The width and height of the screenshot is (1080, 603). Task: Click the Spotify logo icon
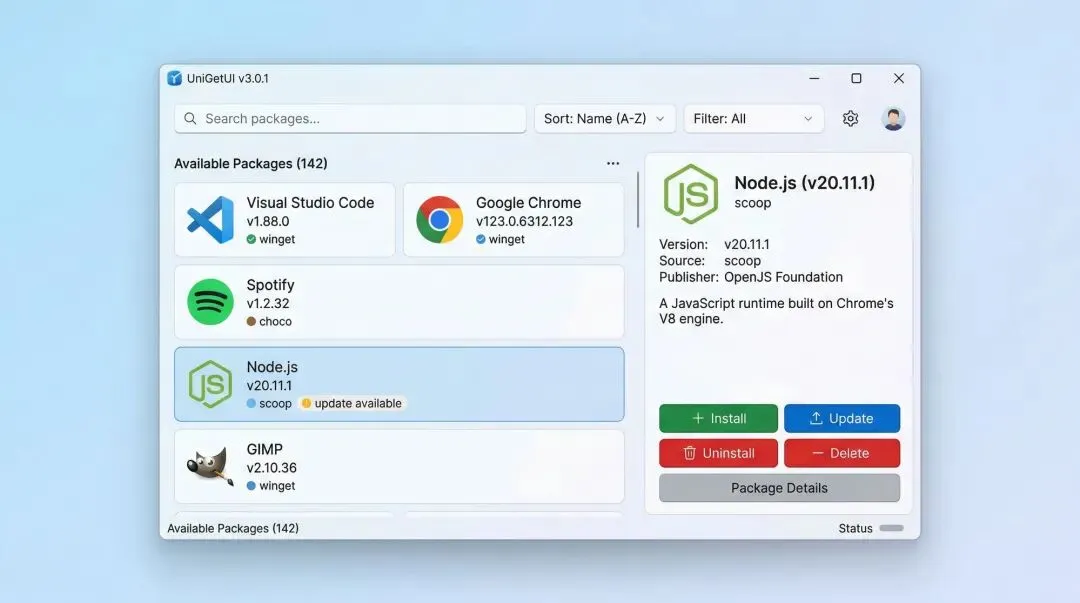tap(210, 302)
